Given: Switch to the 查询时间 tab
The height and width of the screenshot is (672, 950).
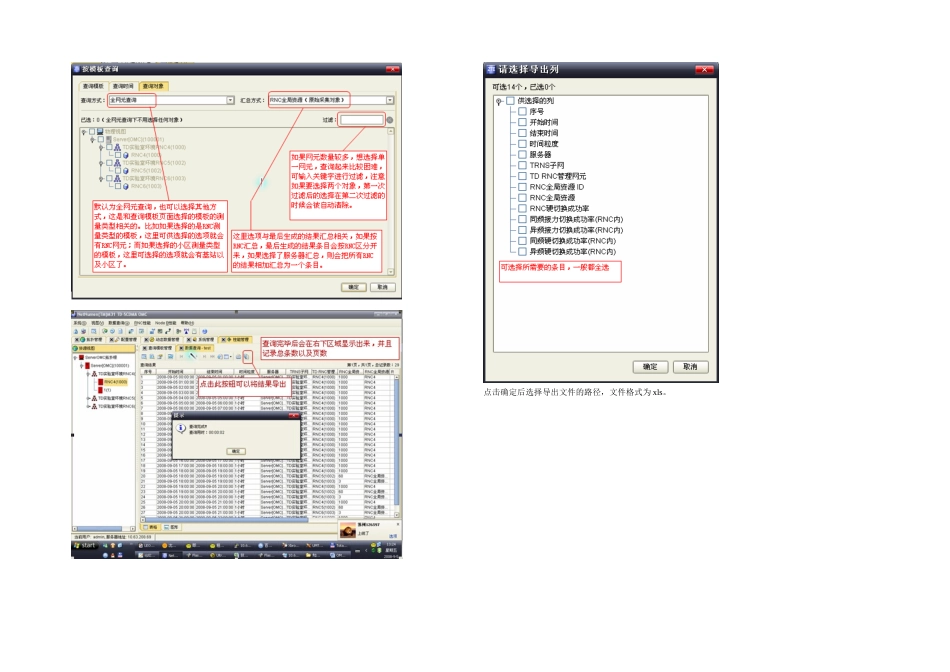Looking at the screenshot, I should pos(123,86).
